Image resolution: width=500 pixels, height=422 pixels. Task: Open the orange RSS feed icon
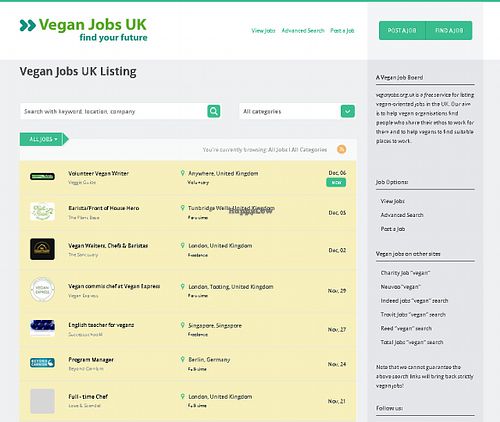[x=341, y=149]
